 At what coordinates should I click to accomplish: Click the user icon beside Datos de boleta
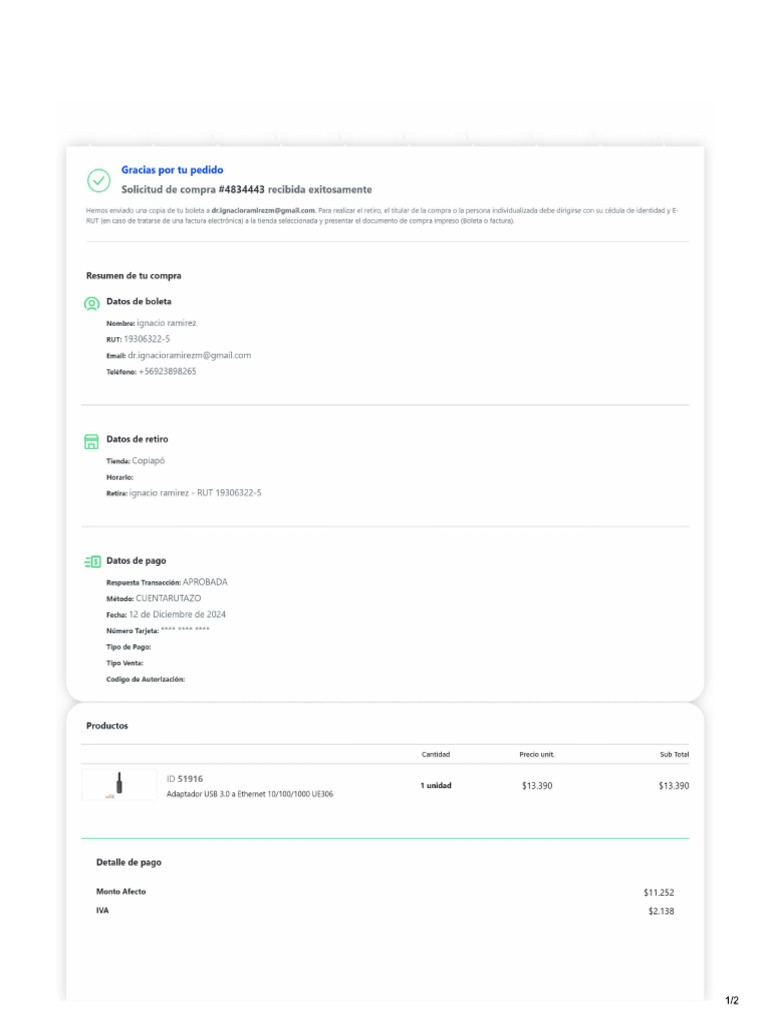tap(91, 302)
